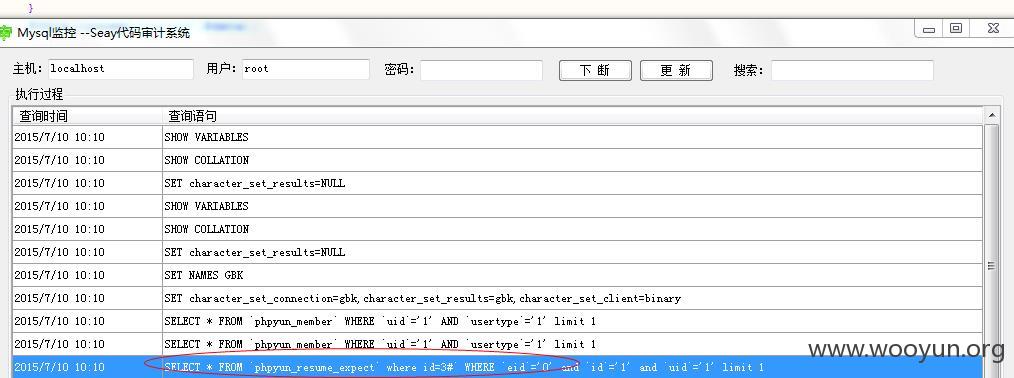Focus the 搜索 search field
The width and height of the screenshot is (1014, 378).
852,70
